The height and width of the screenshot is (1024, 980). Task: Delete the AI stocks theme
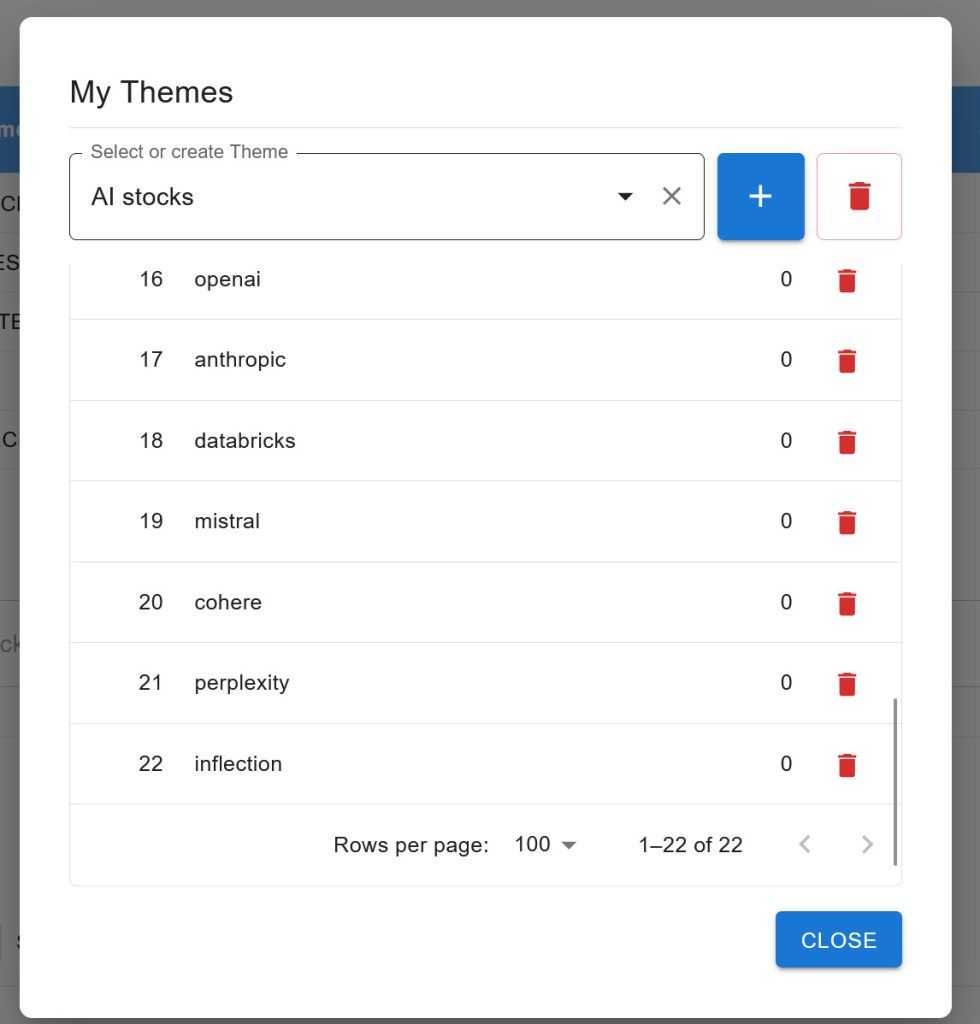[x=859, y=197]
